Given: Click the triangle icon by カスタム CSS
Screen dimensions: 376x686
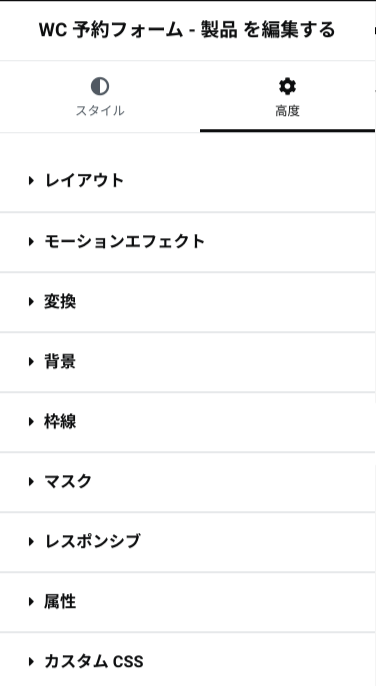Looking at the screenshot, I should (x=31, y=662).
